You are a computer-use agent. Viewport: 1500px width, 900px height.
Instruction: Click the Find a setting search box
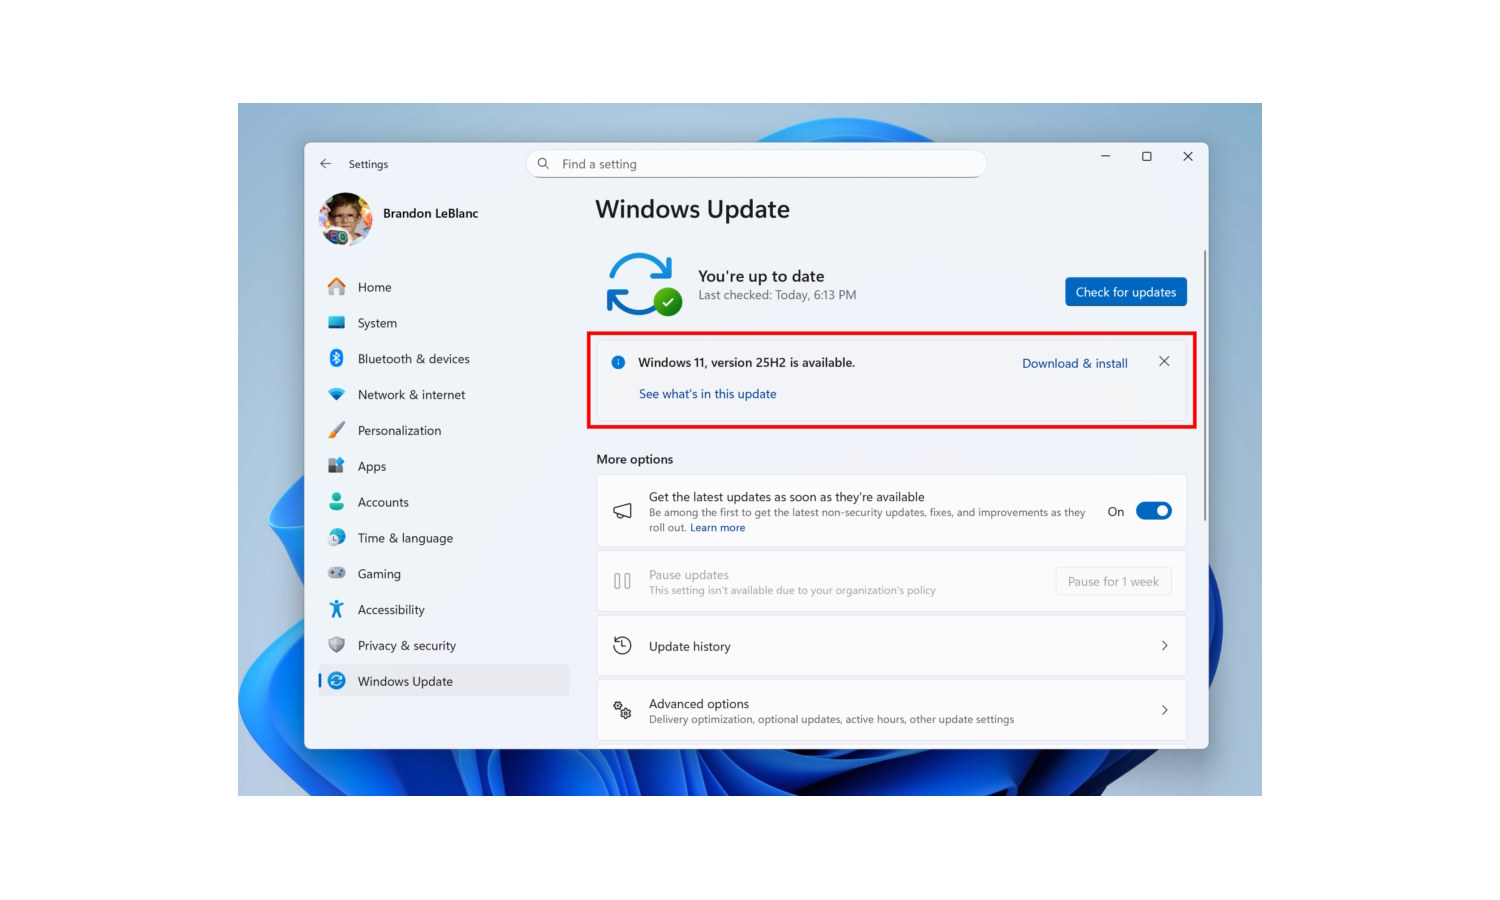756,163
